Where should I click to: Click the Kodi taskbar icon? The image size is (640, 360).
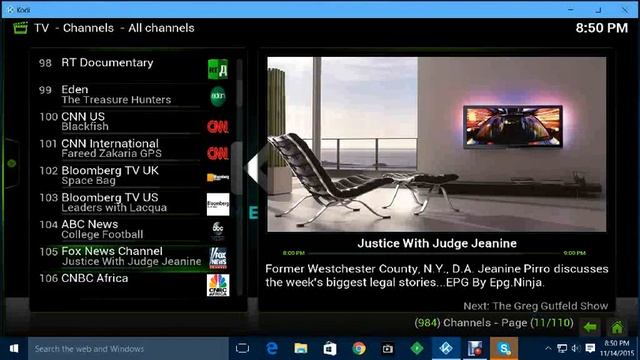pyautogui.click(x=446, y=349)
